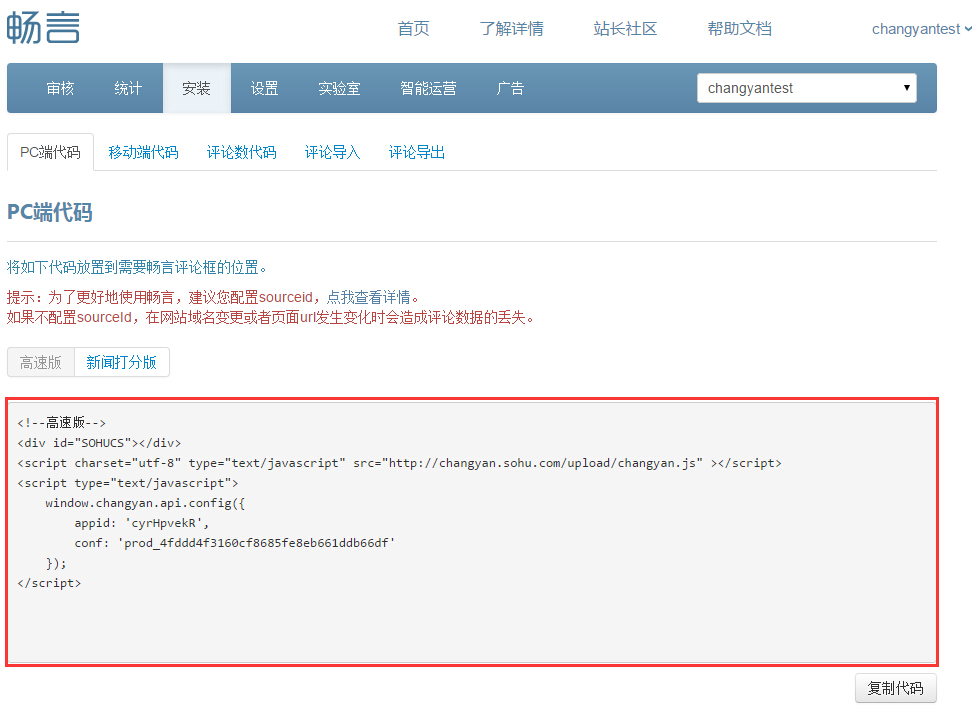Click the PC端代码 heading
This screenshot has width=977, height=712.
coord(50,212)
